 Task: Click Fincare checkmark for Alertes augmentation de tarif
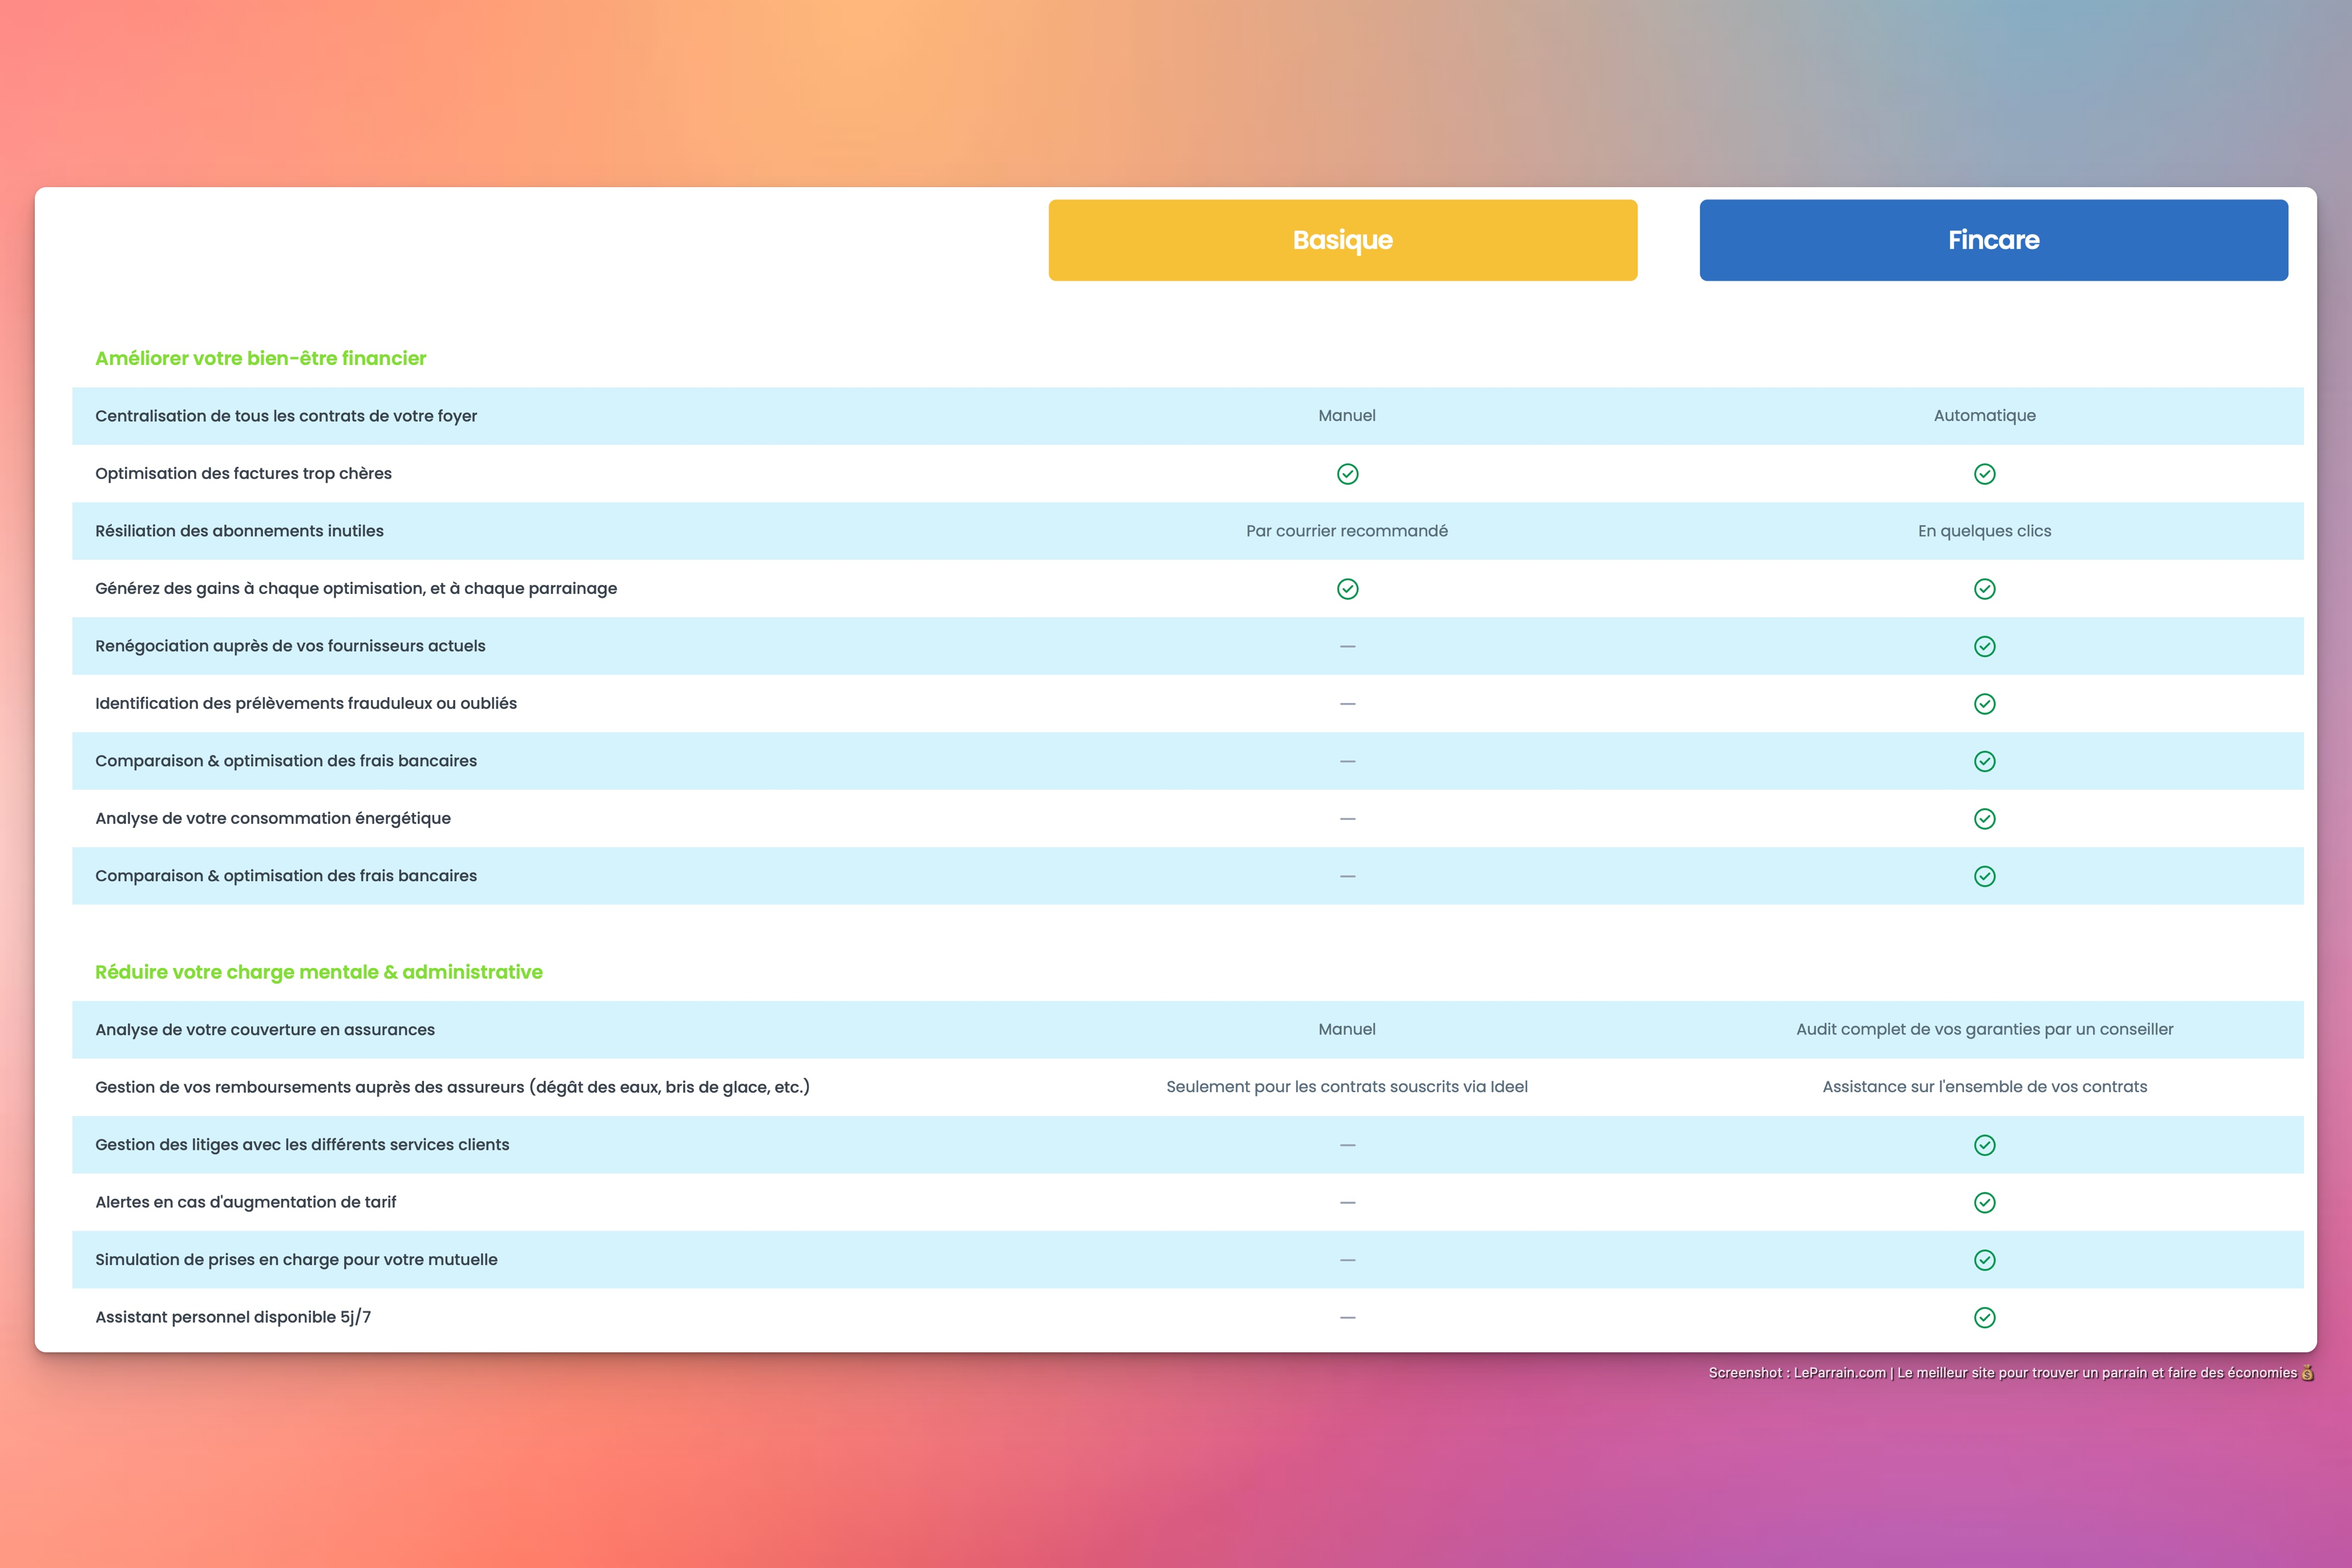tap(1984, 1202)
